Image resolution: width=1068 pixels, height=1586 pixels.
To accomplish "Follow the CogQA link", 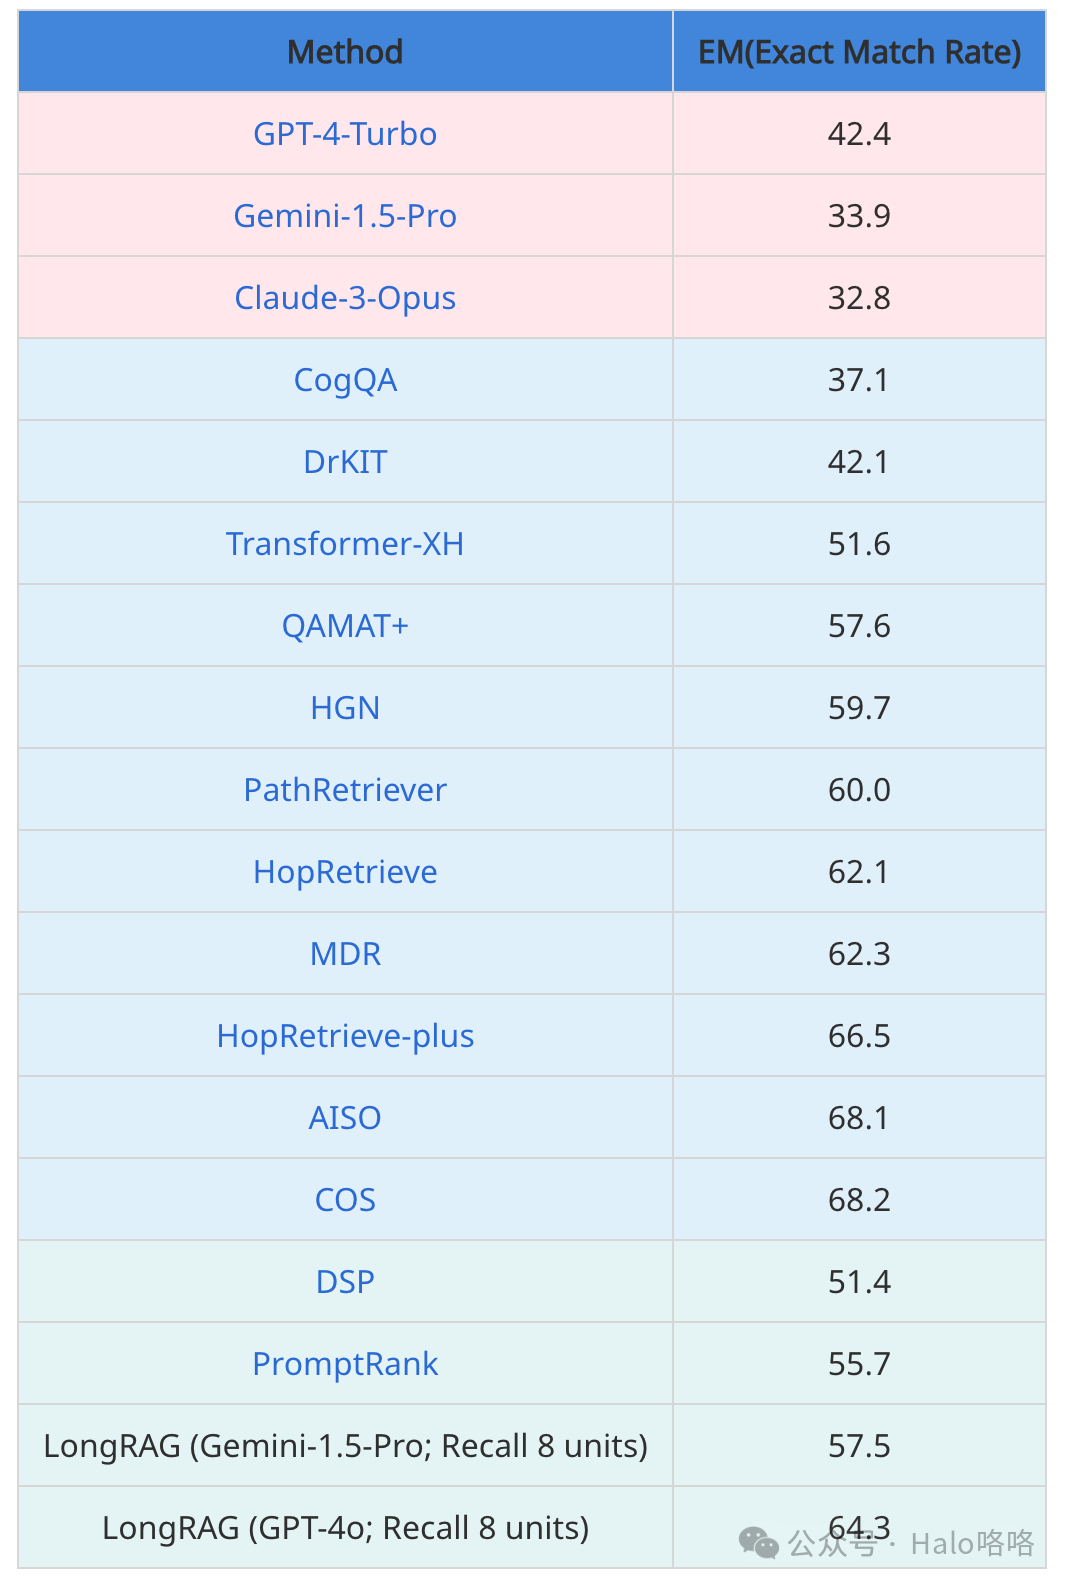I will click(x=345, y=380).
